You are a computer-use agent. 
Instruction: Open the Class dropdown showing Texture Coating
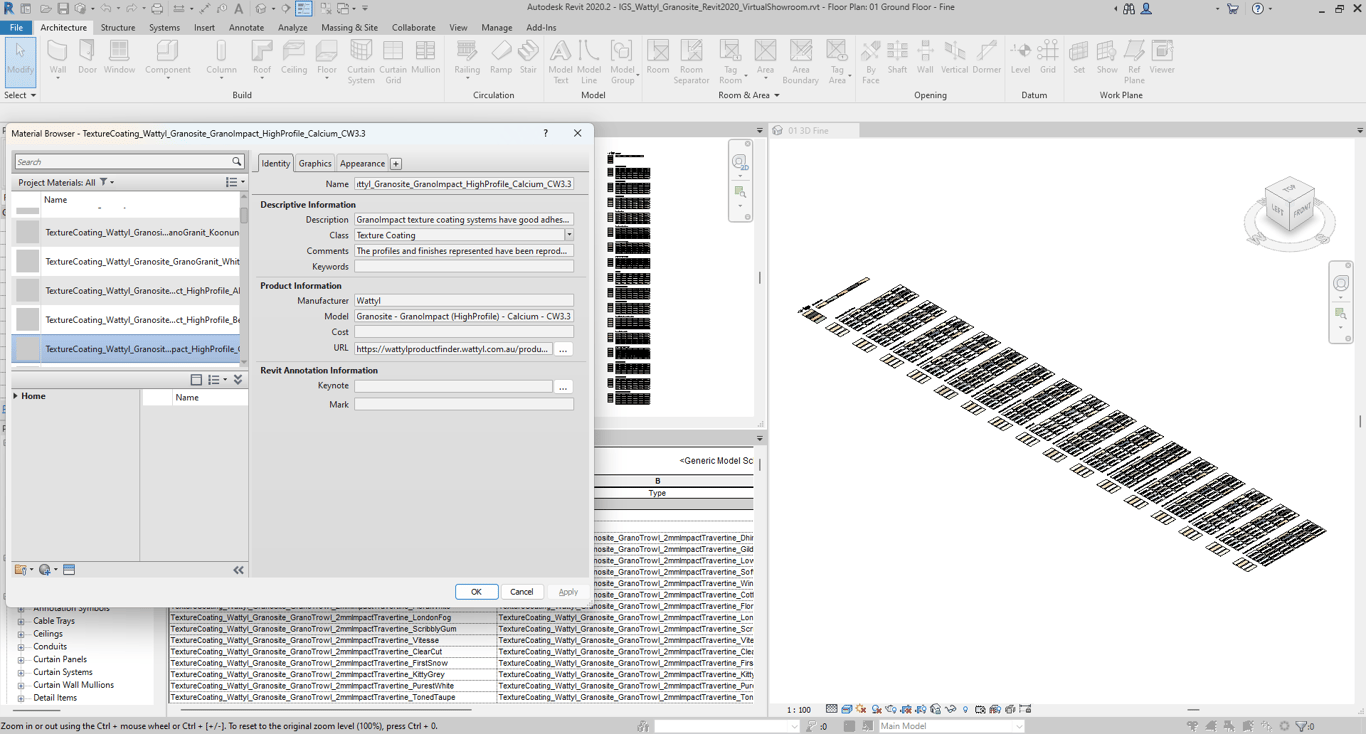(568, 236)
